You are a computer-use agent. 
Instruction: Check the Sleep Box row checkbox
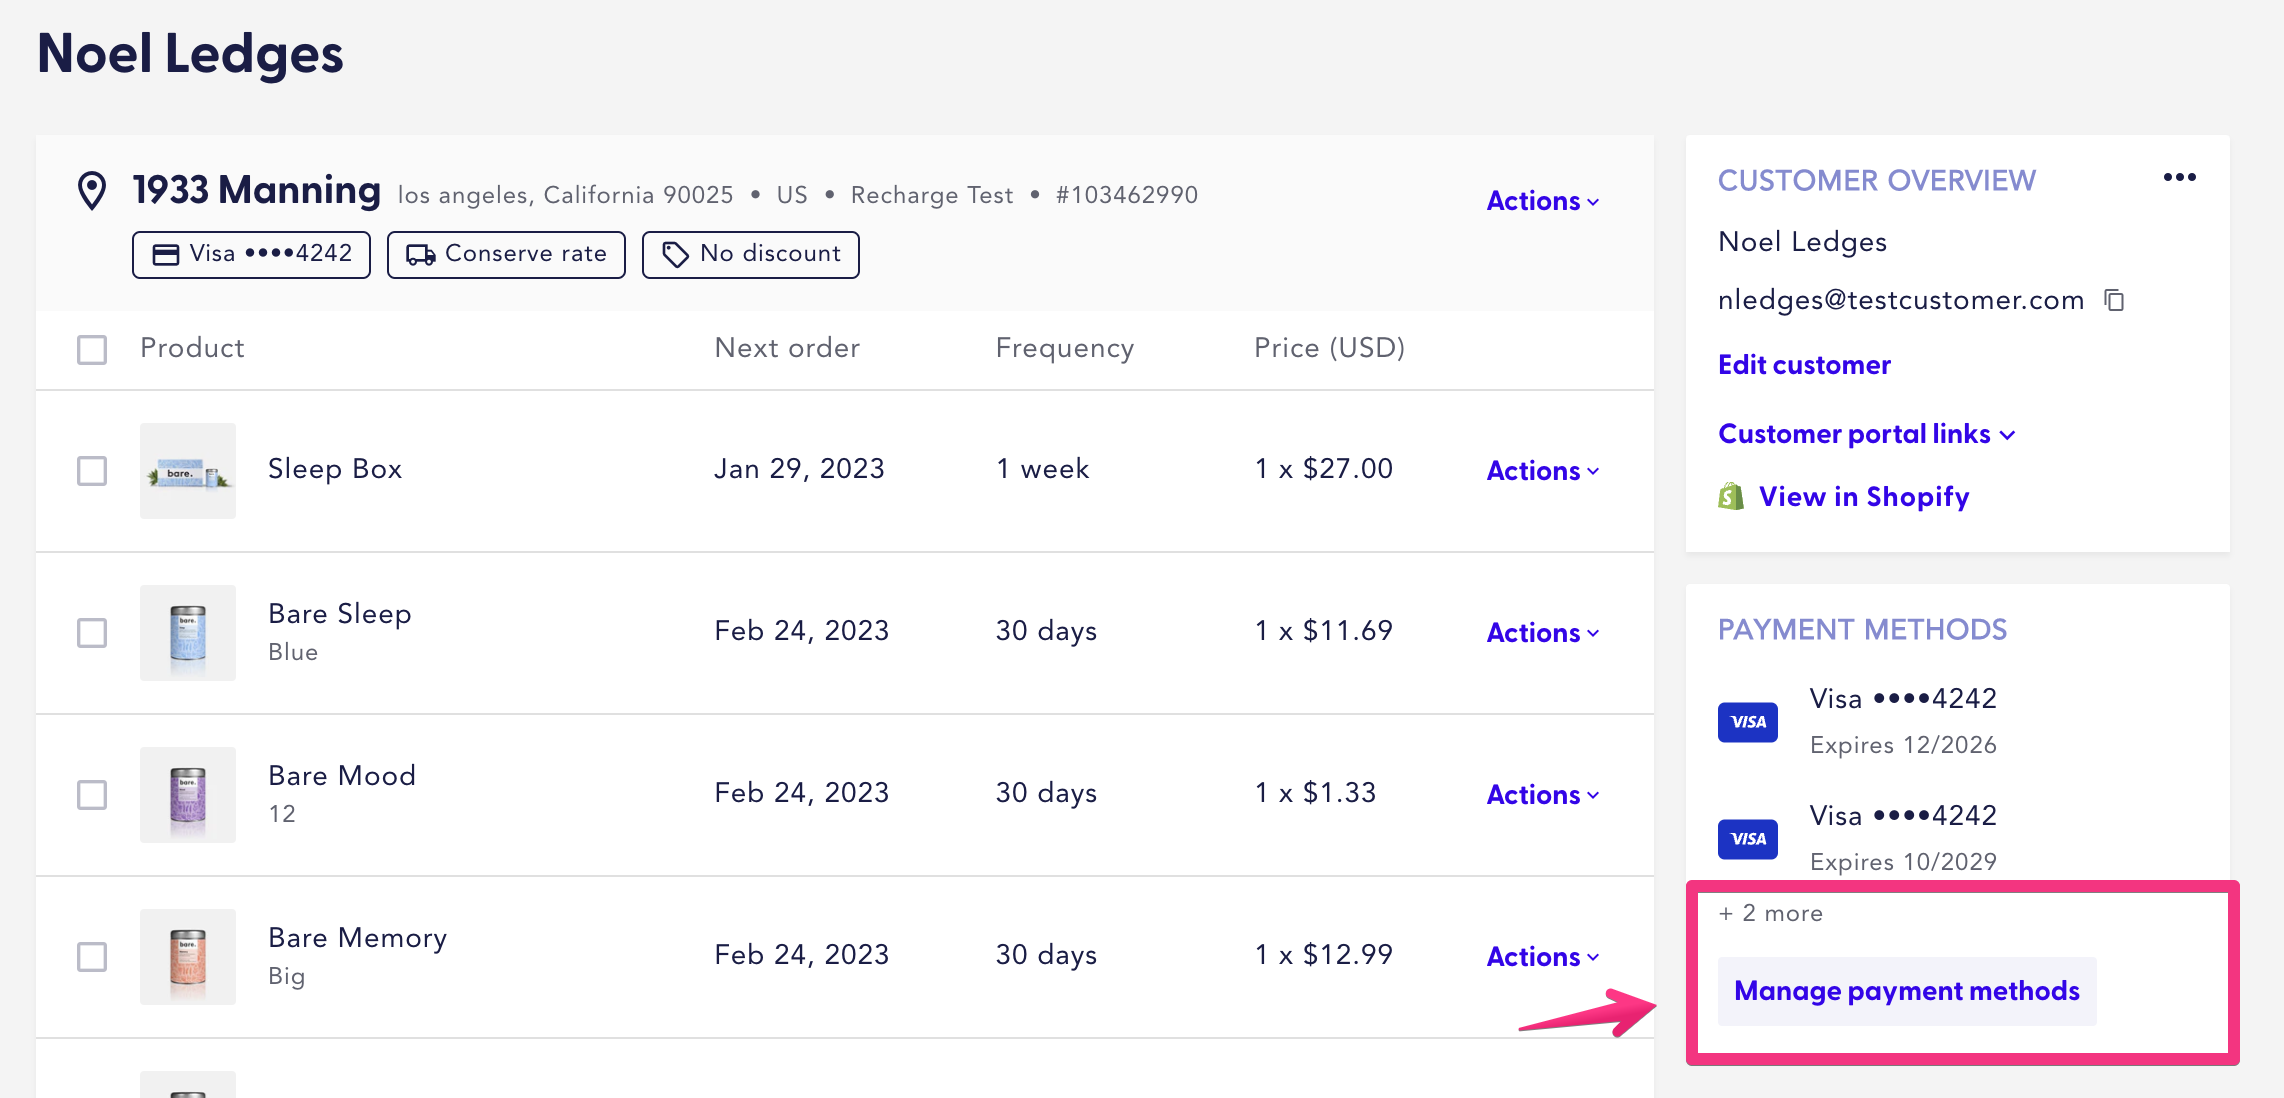[92, 471]
